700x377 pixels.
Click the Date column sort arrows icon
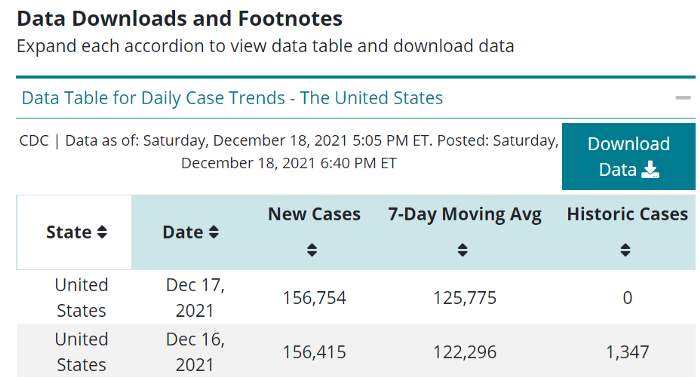click(x=214, y=232)
